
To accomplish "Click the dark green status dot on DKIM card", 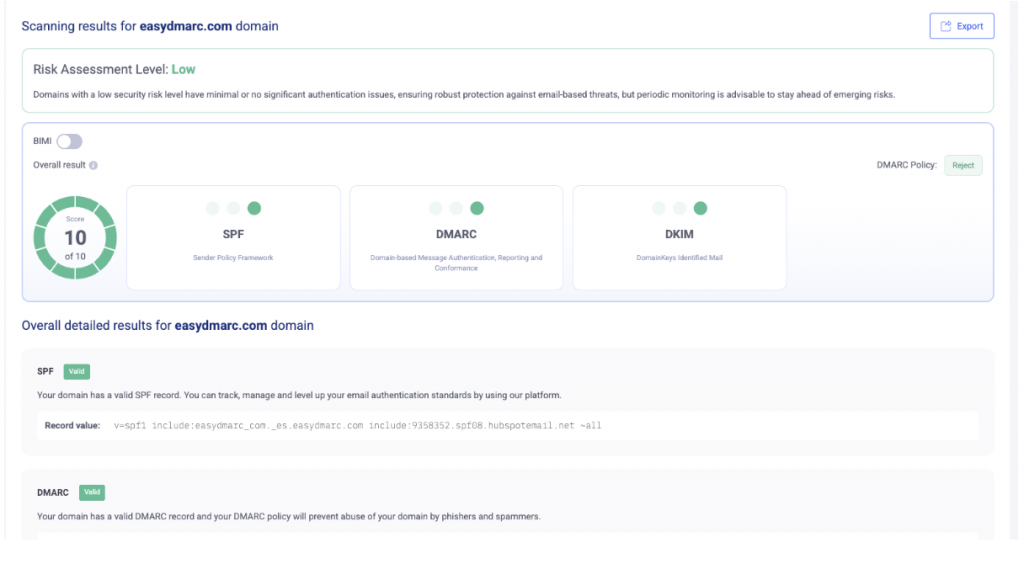I will (x=700, y=209).
